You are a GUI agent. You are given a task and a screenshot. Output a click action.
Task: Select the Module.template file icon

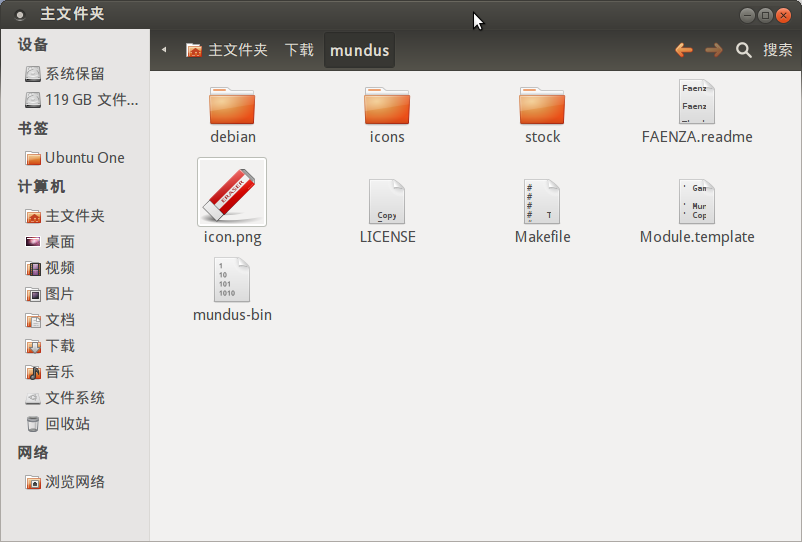[697, 201]
